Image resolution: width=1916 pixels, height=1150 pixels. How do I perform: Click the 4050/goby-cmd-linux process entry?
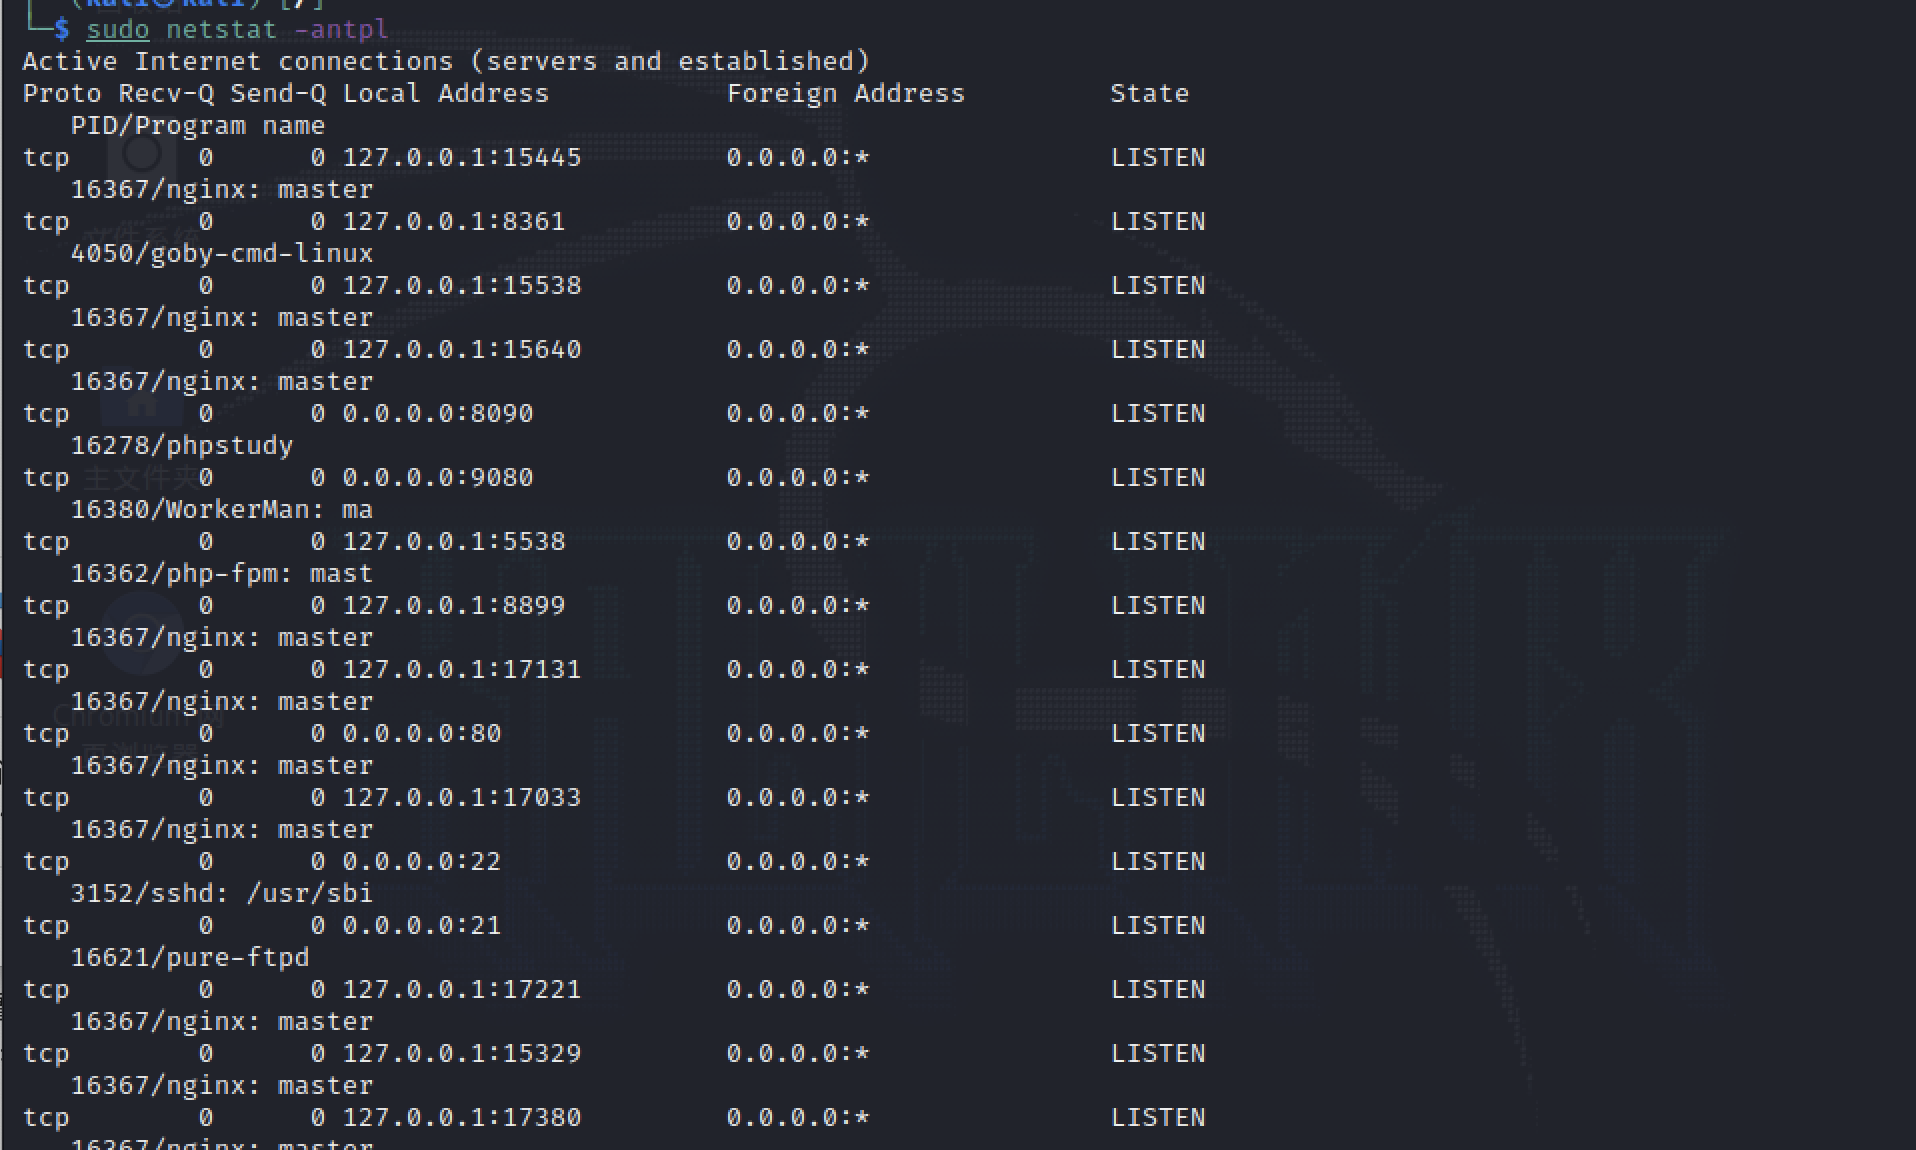click(221, 253)
